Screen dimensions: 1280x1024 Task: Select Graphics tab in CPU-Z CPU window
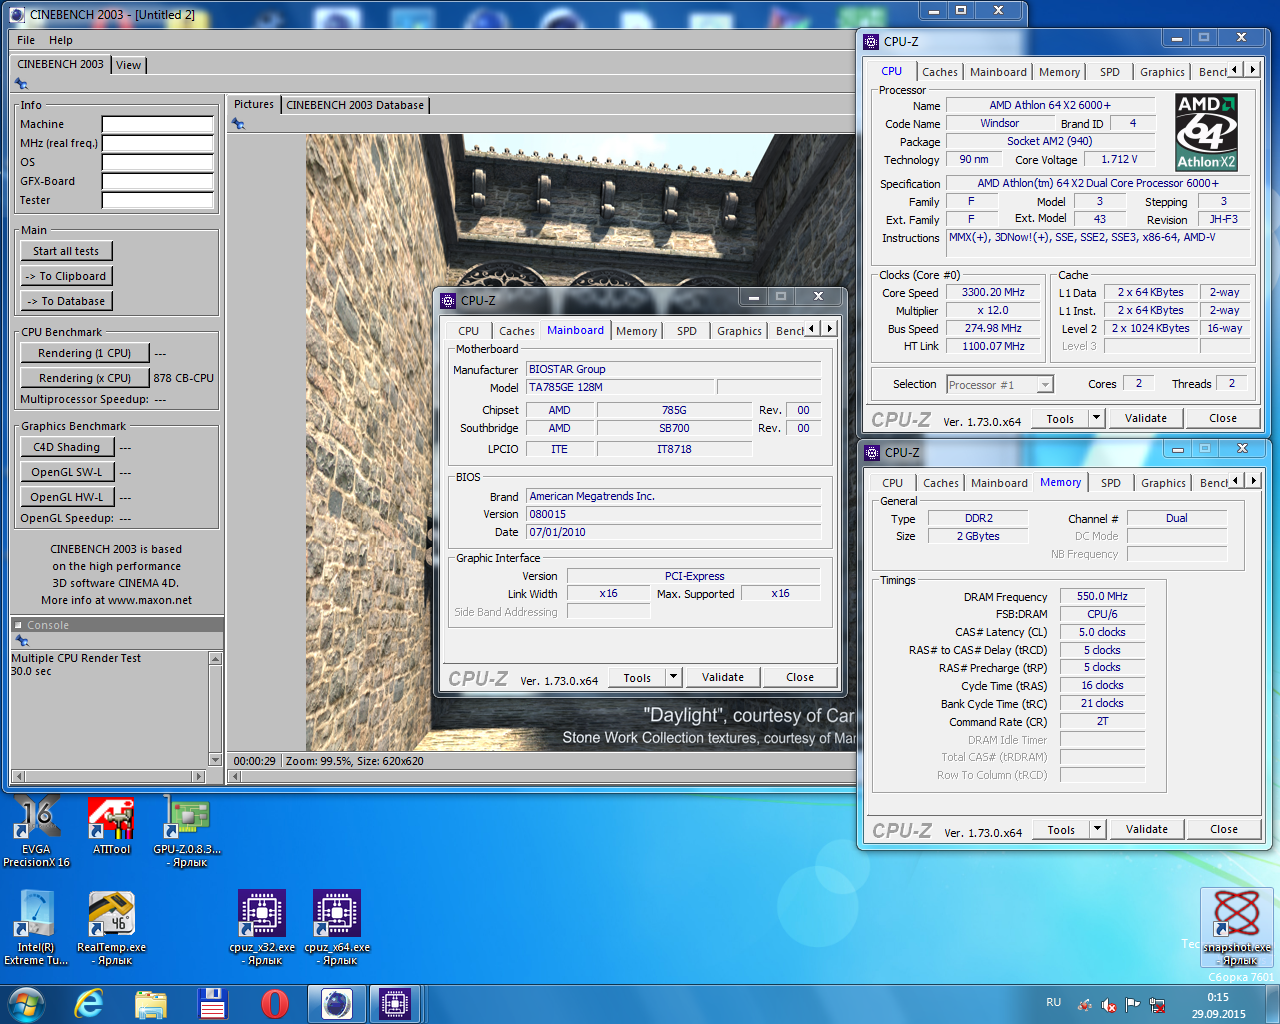[1162, 72]
